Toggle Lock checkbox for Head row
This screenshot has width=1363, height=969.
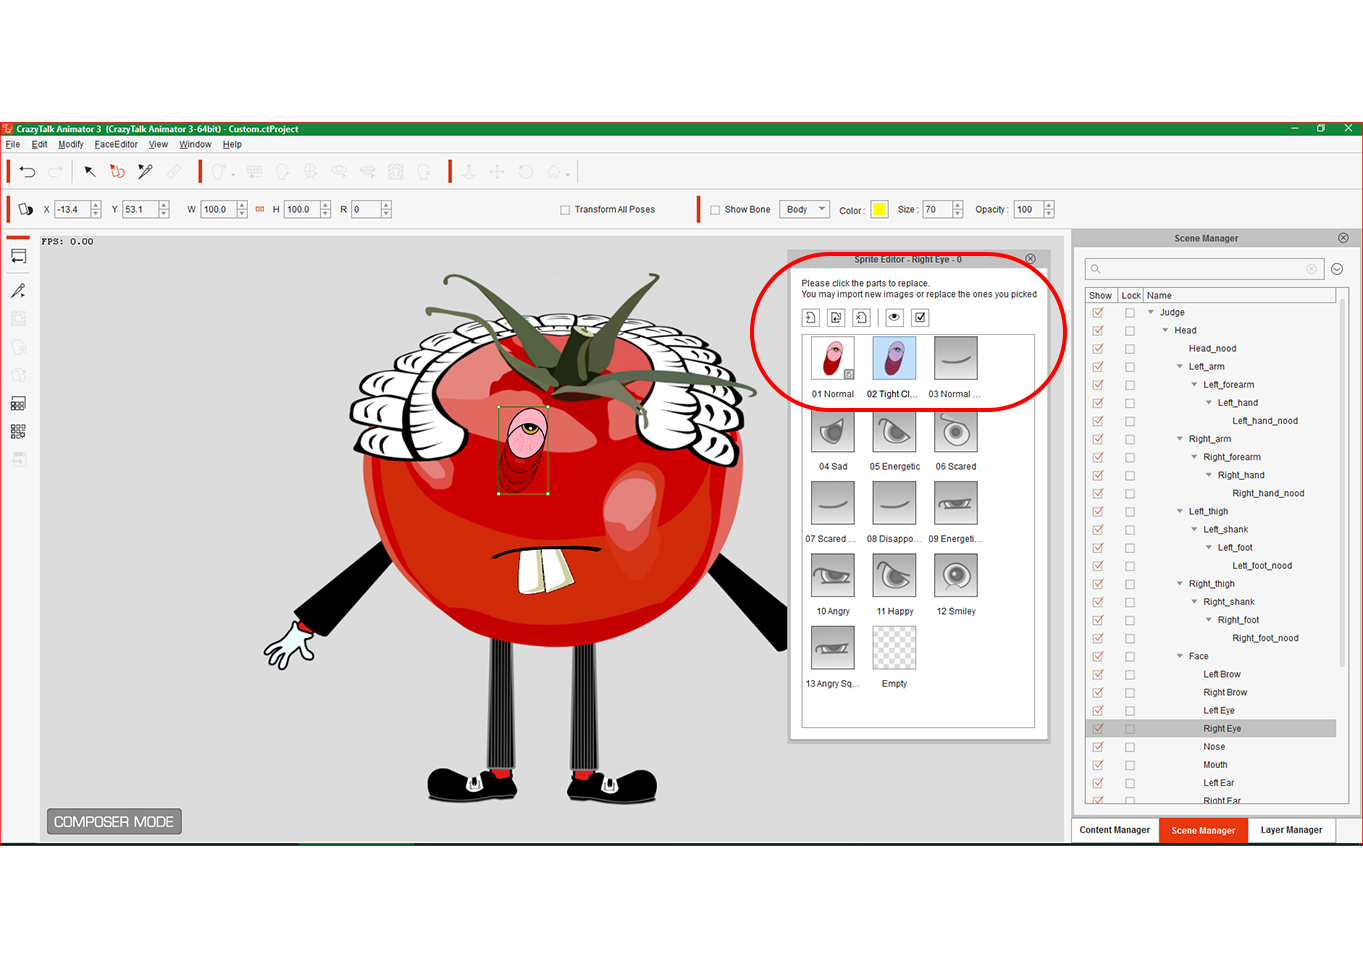(x=1130, y=330)
